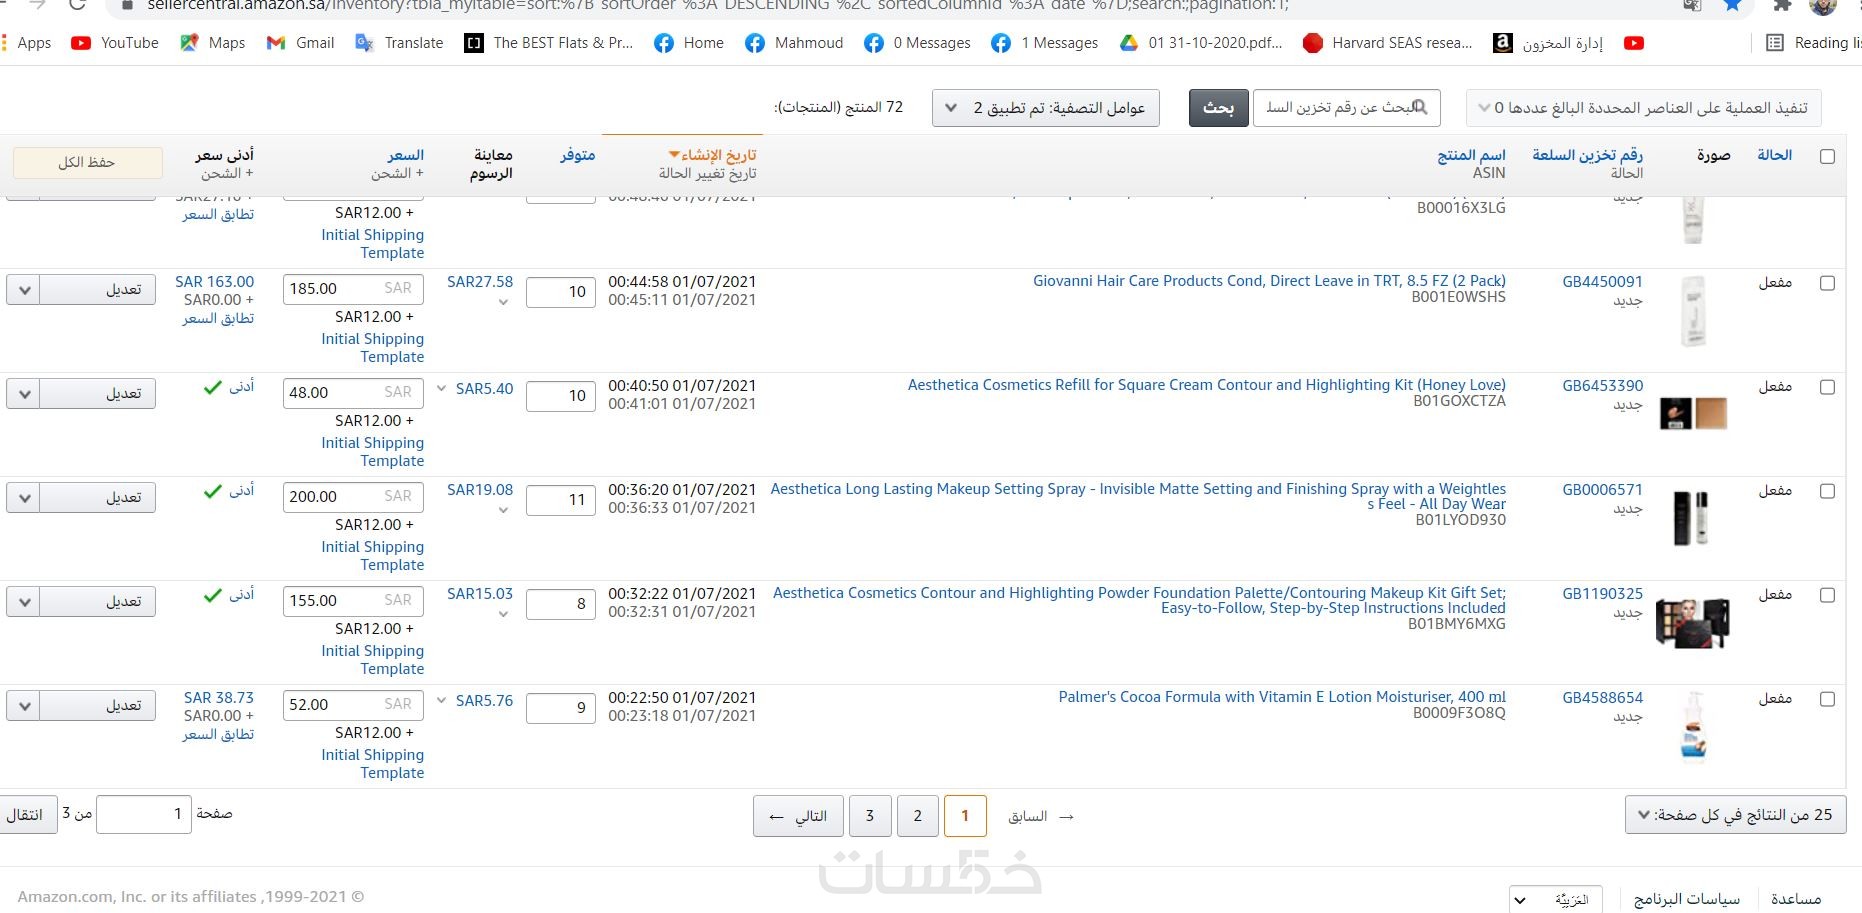This screenshot has width=1862, height=913.
Task: Open the Apps shortcut in bookmarks bar
Action: pyautogui.click(x=26, y=43)
